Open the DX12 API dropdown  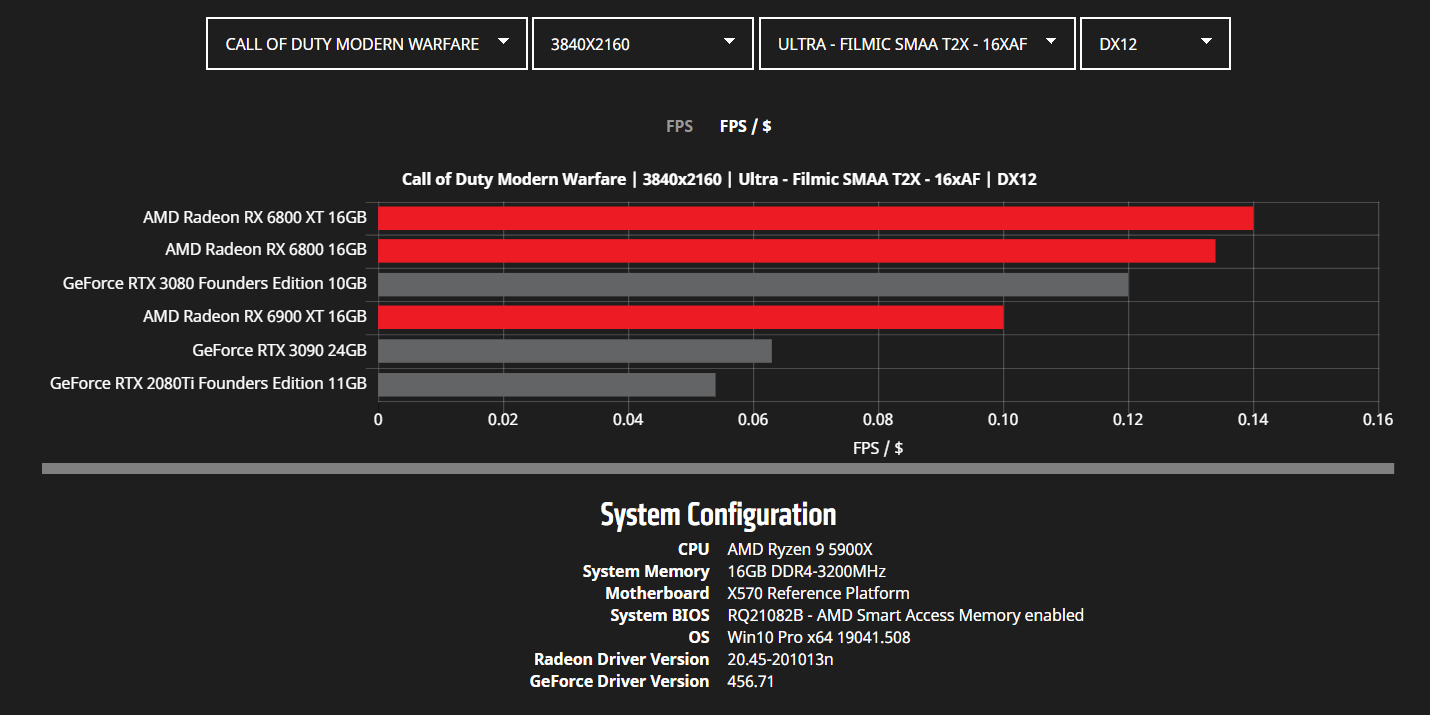[1155, 44]
